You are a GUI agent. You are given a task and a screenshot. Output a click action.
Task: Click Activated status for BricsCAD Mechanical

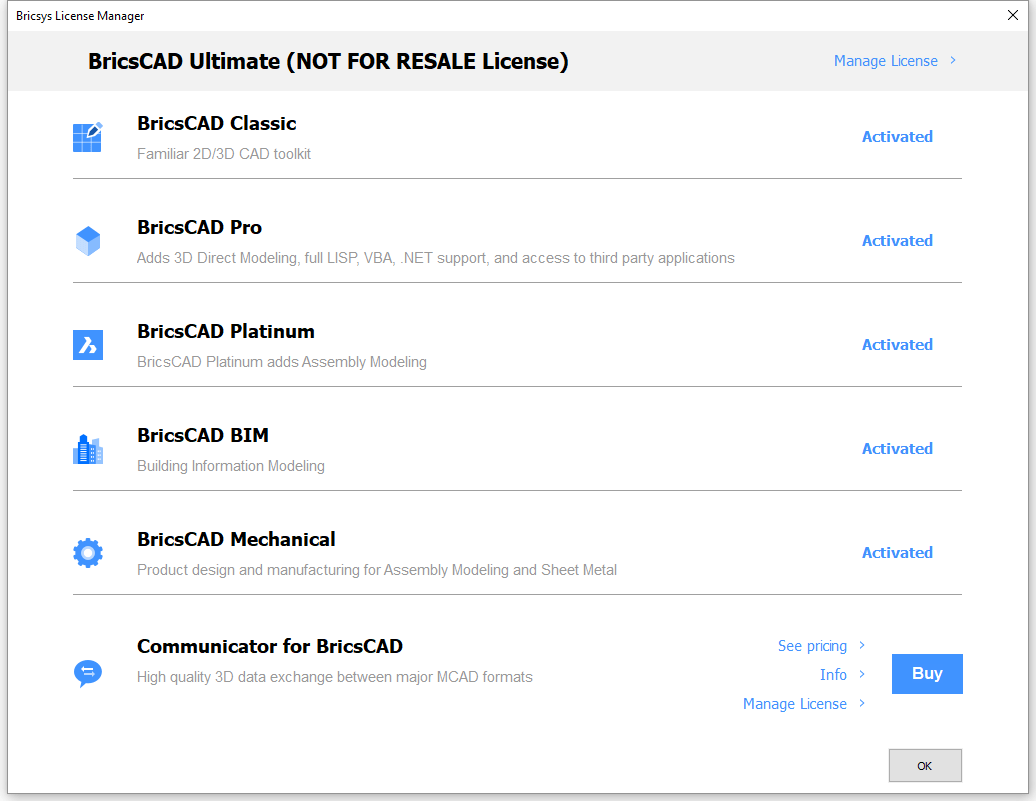pos(897,553)
